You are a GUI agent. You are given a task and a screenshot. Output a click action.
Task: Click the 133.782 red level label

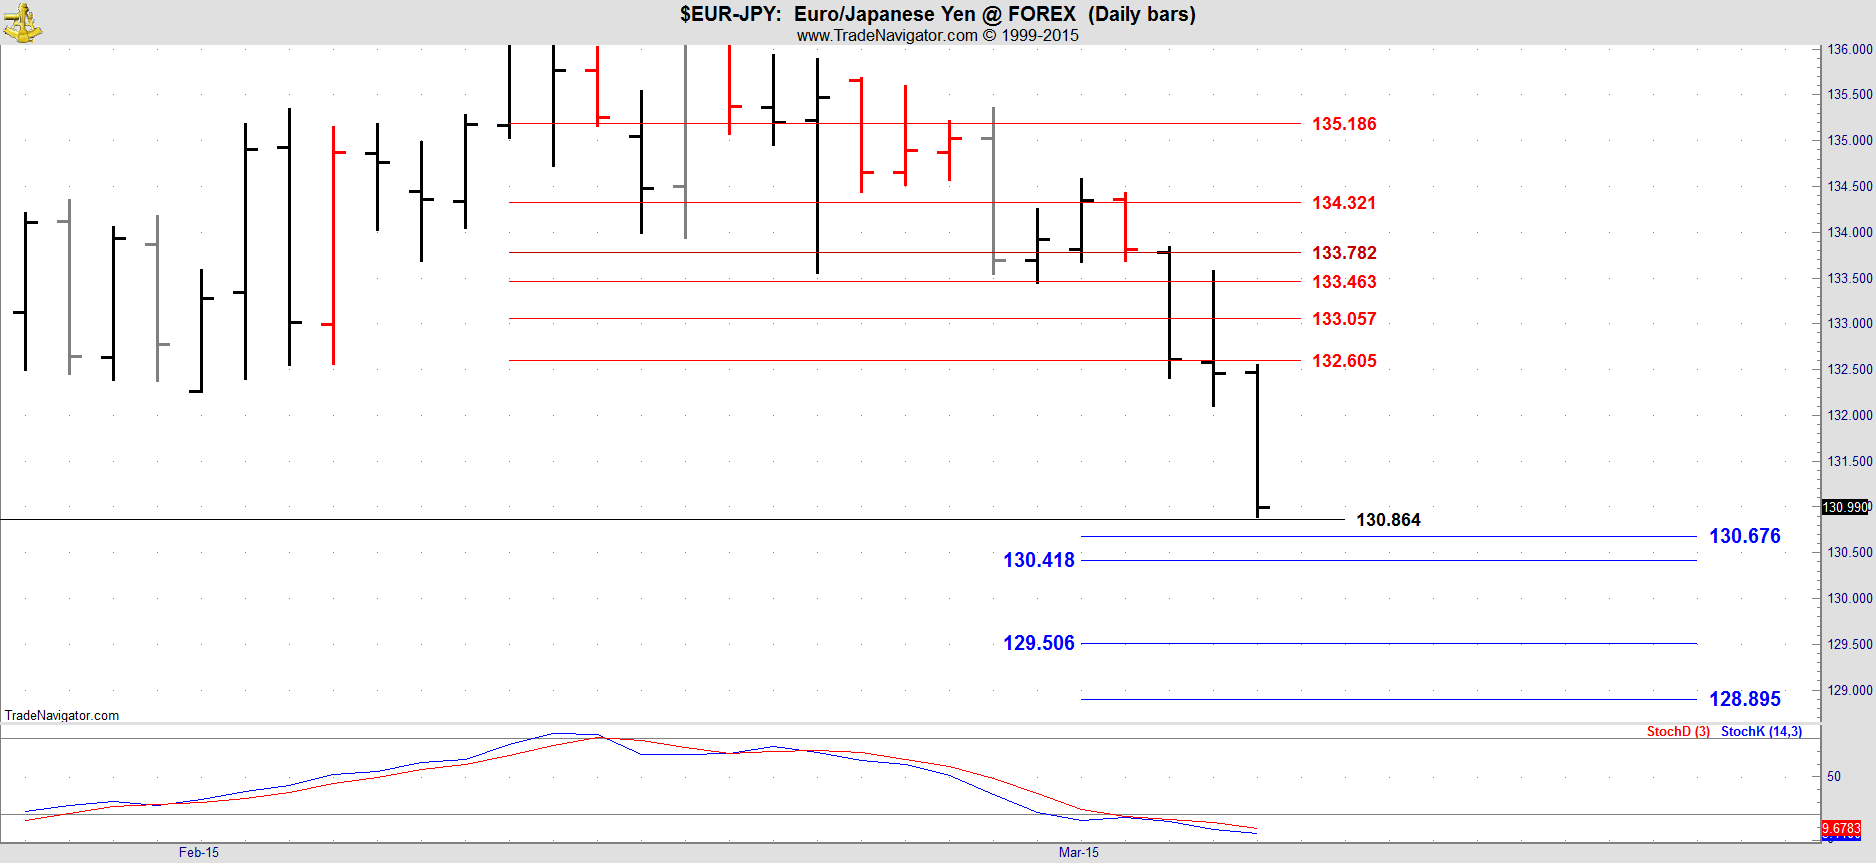click(x=1343, y=253)
